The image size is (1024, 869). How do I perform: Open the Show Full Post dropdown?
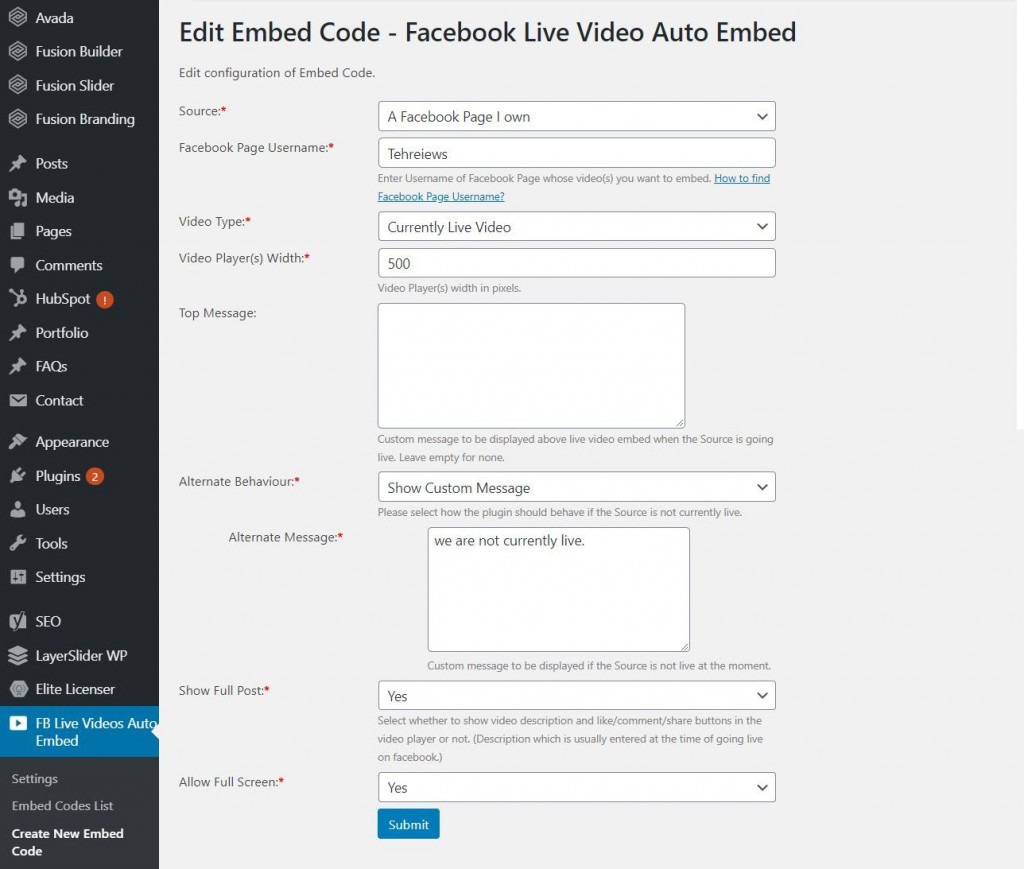[577, 695]
